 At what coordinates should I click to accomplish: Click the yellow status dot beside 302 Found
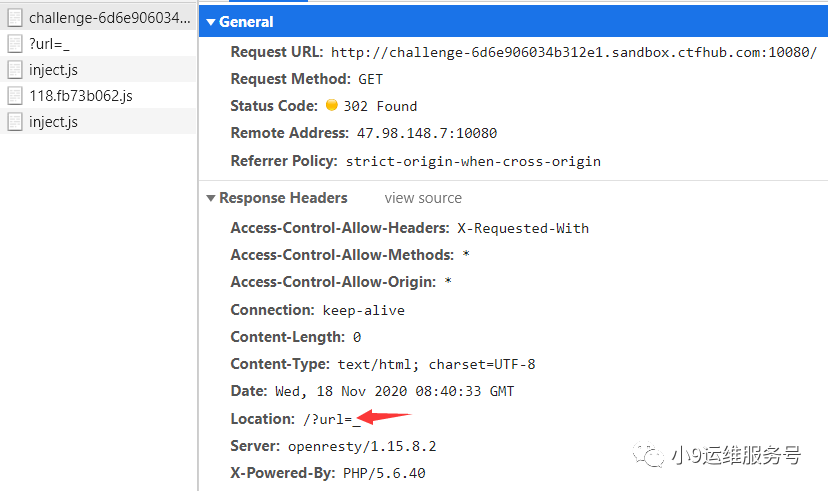332,105
